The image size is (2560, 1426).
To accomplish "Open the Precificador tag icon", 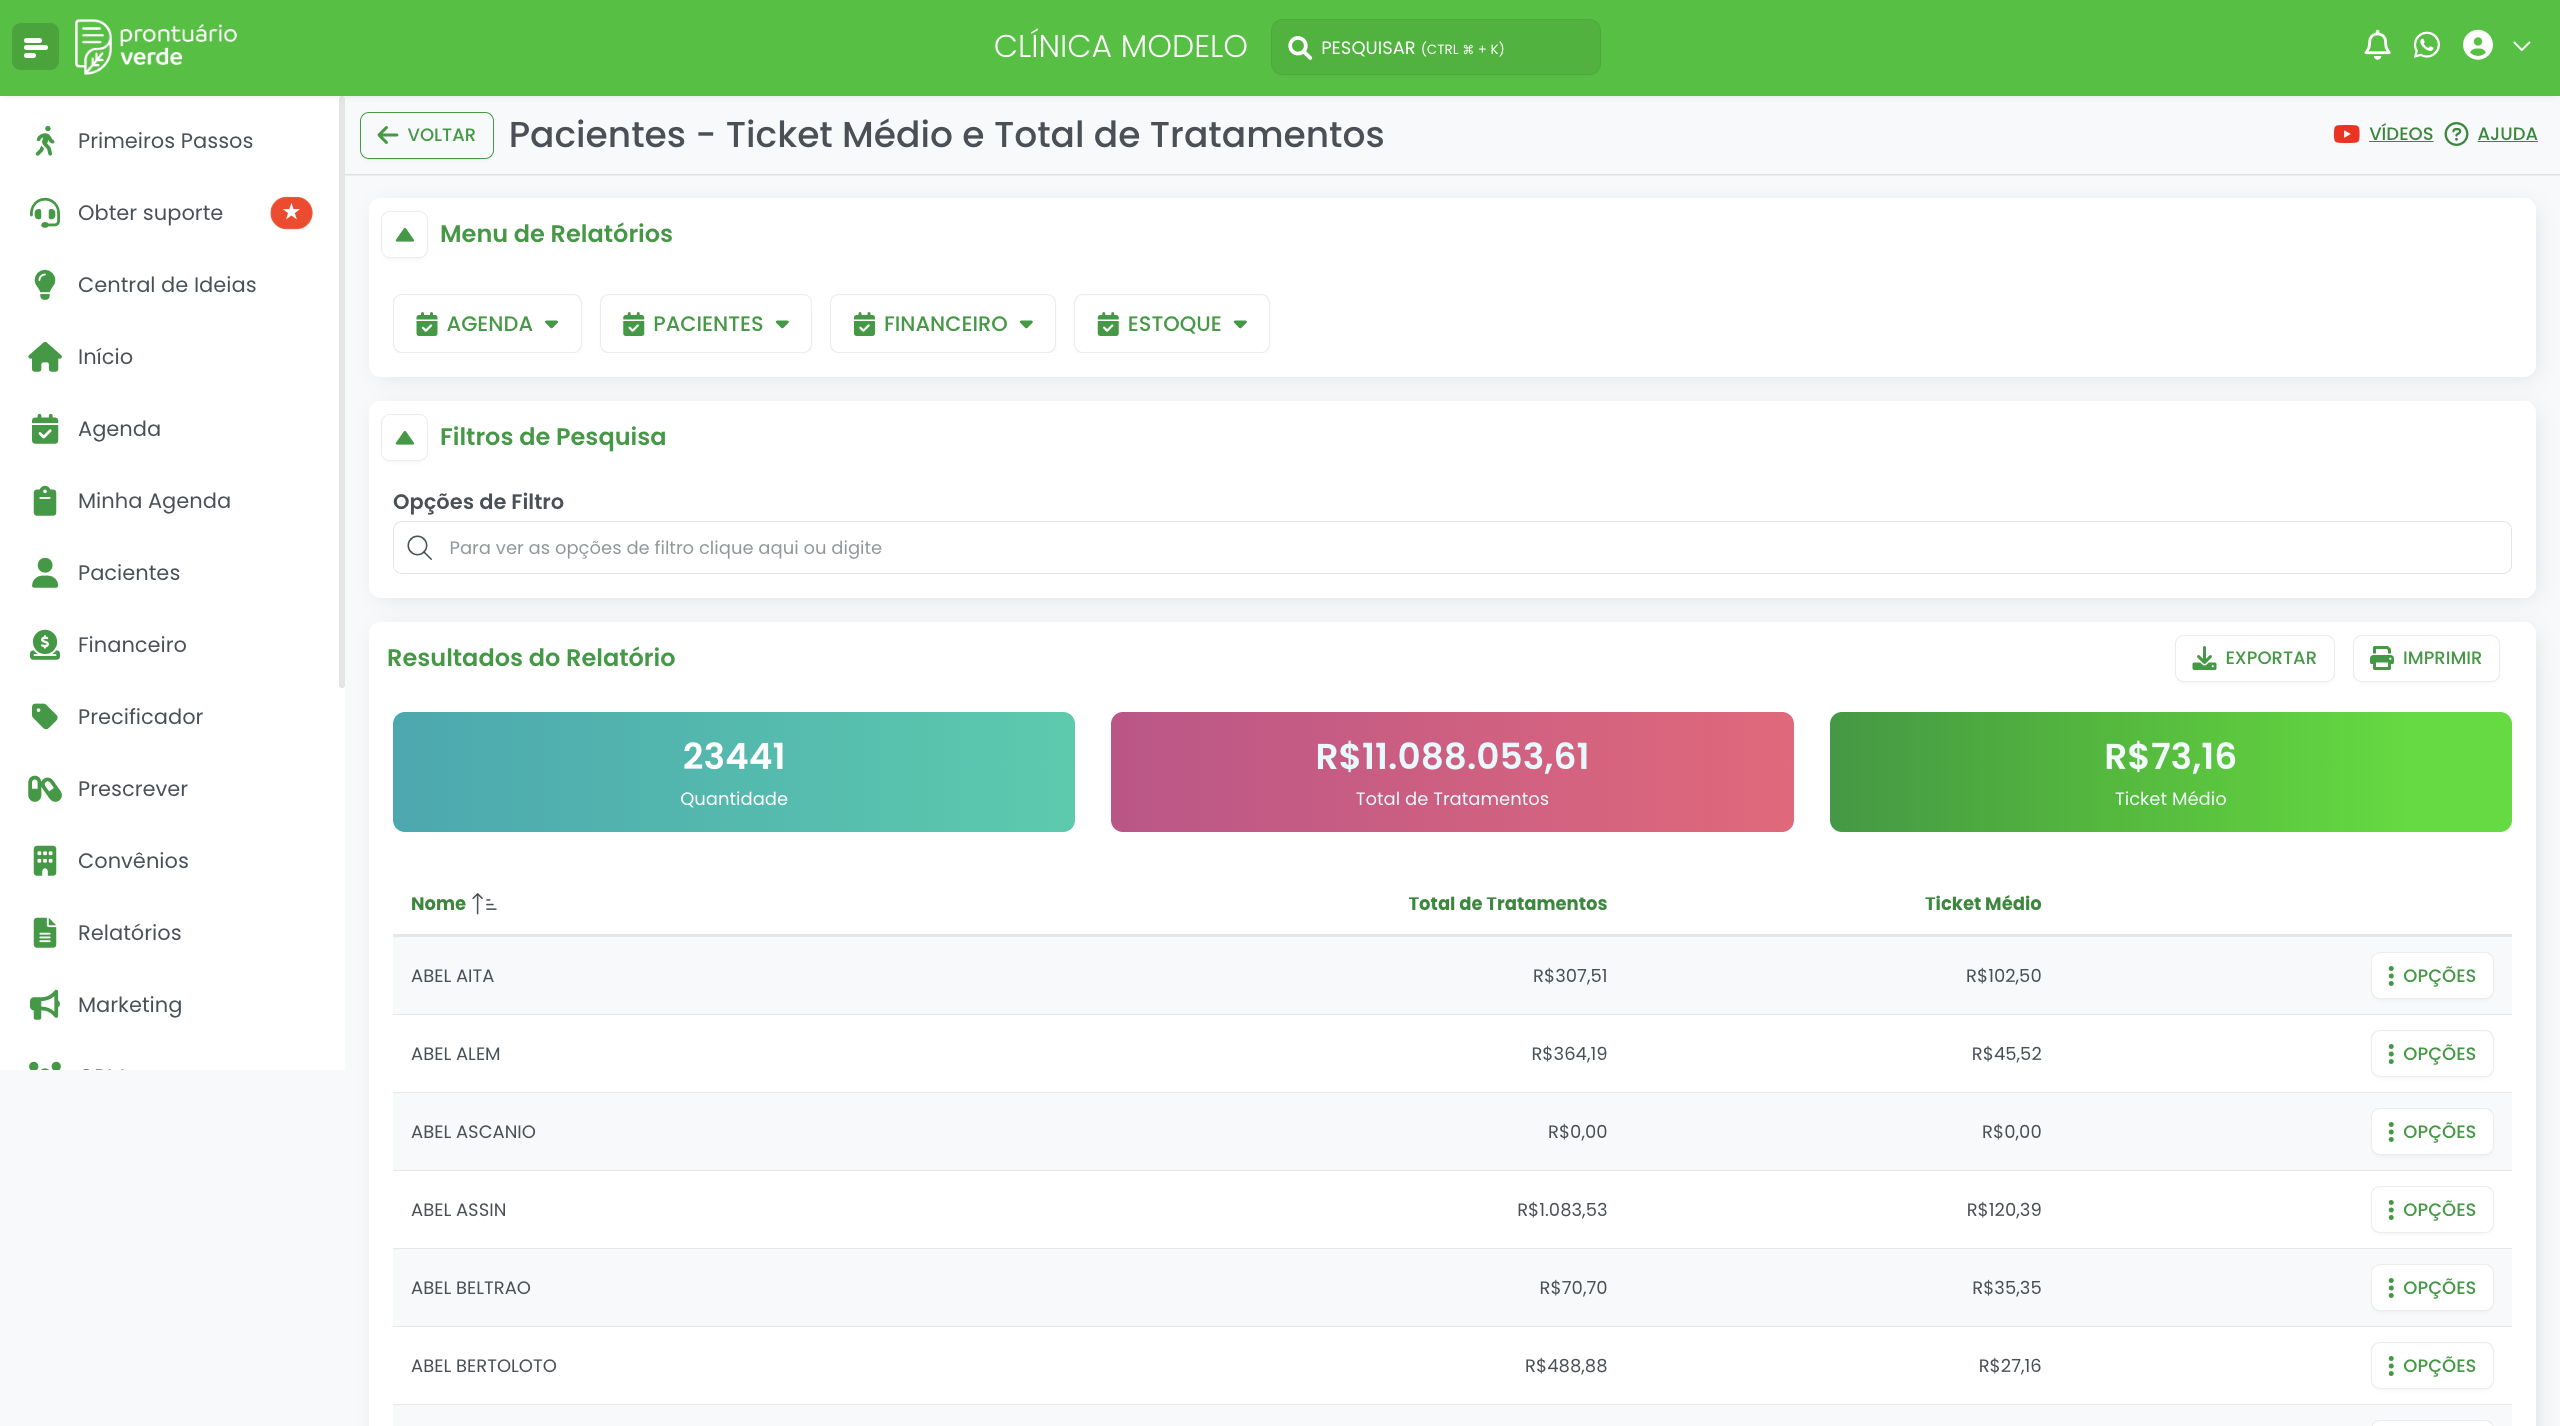I will pyautogui.click(x=45, y=717).
